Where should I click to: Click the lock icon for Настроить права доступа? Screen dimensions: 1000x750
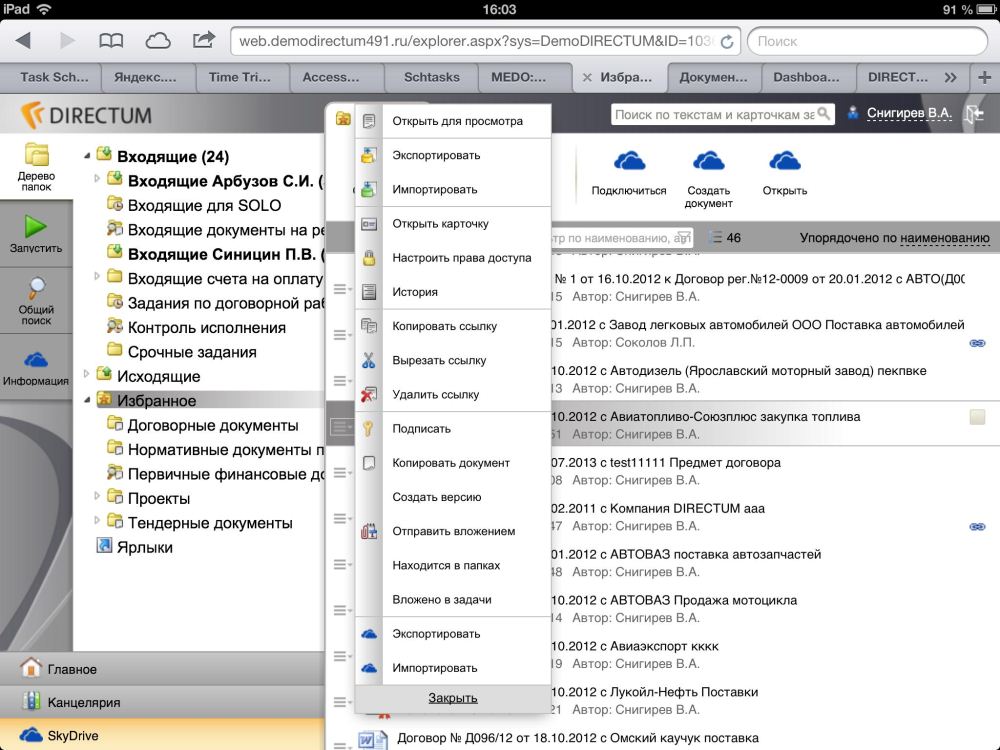pyautogui.click(x=369, y=258)
